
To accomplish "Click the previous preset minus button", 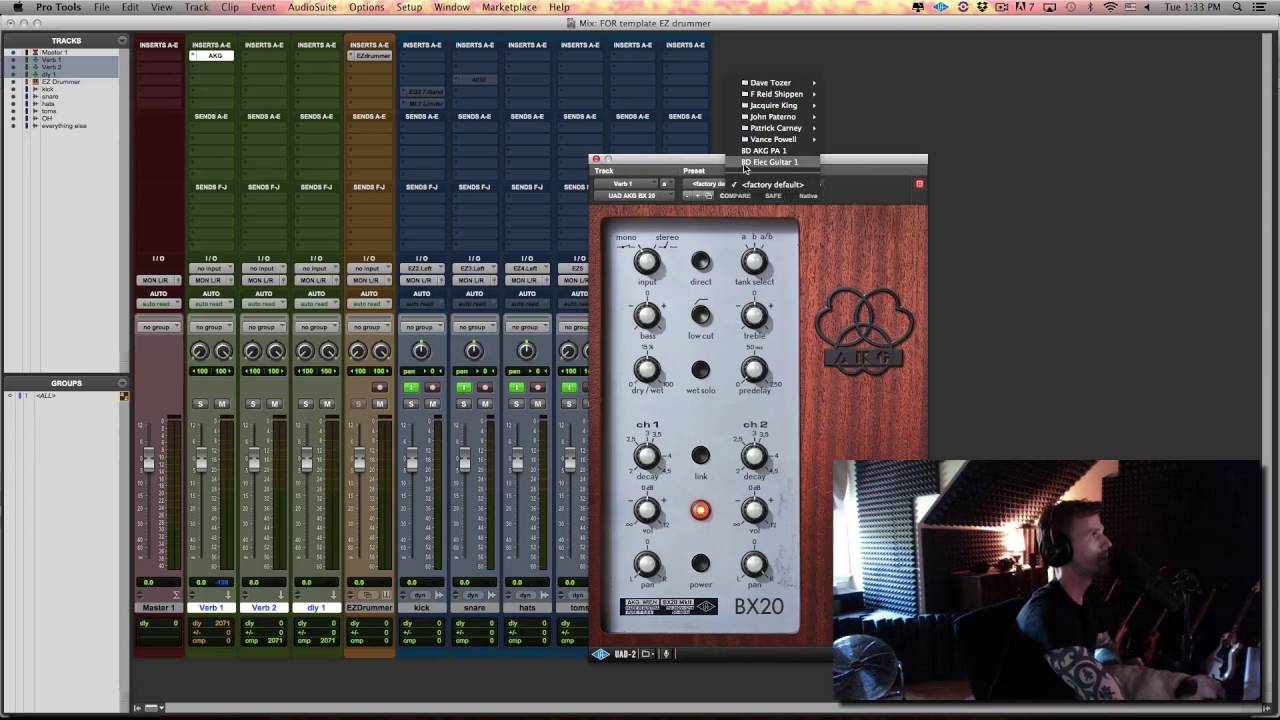I will click(687, 196).
